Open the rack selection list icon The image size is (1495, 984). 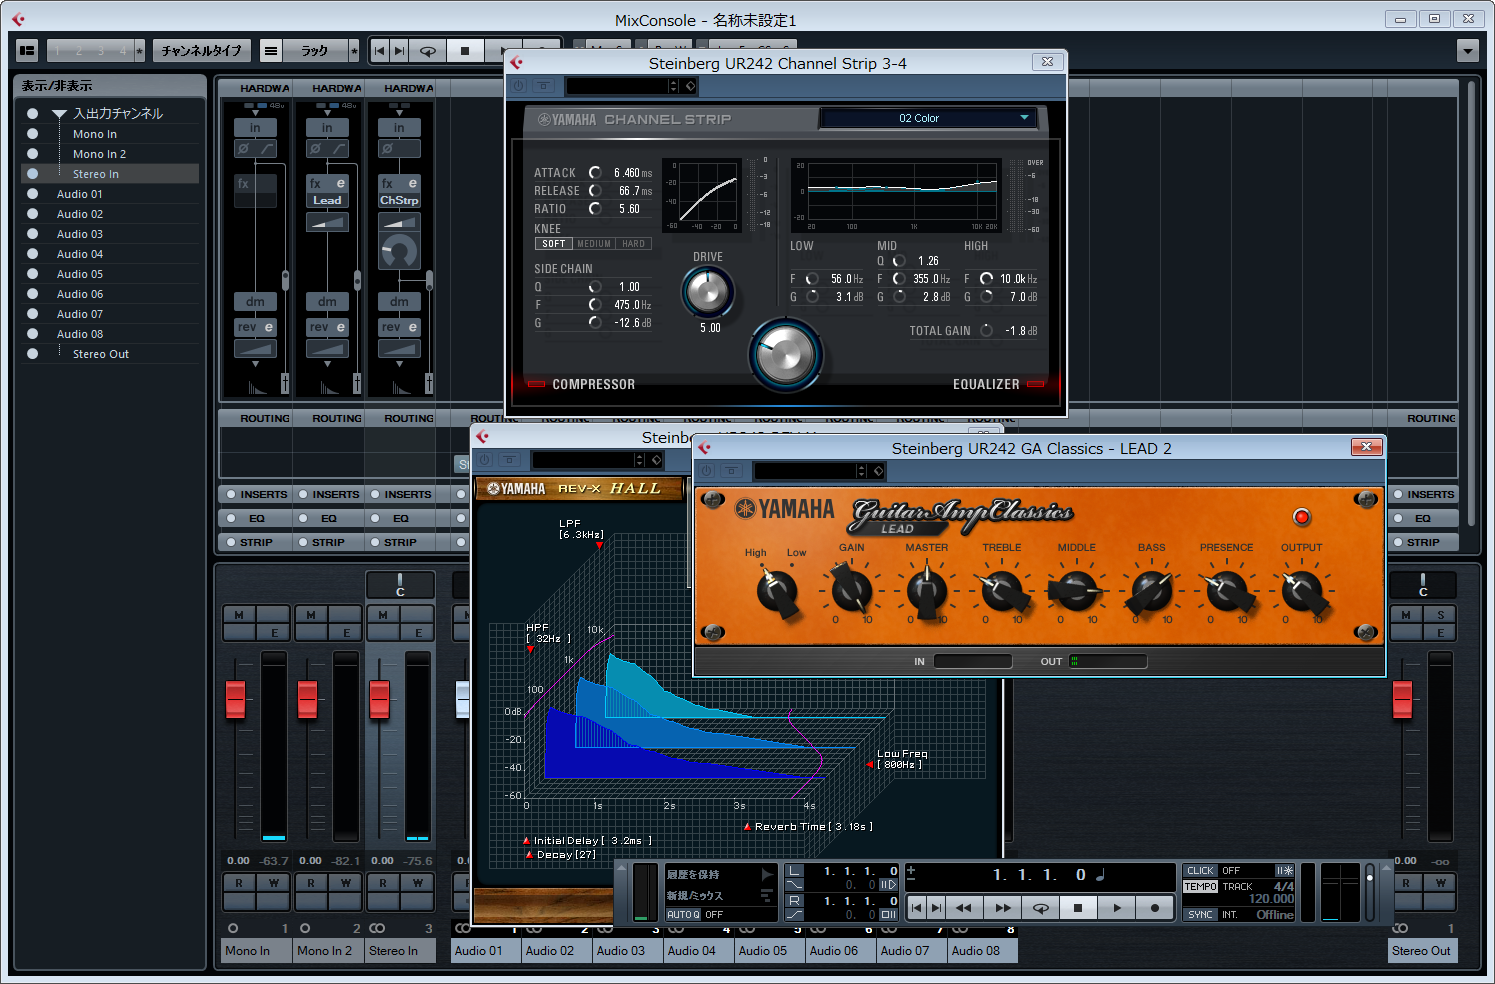point(271,50)
